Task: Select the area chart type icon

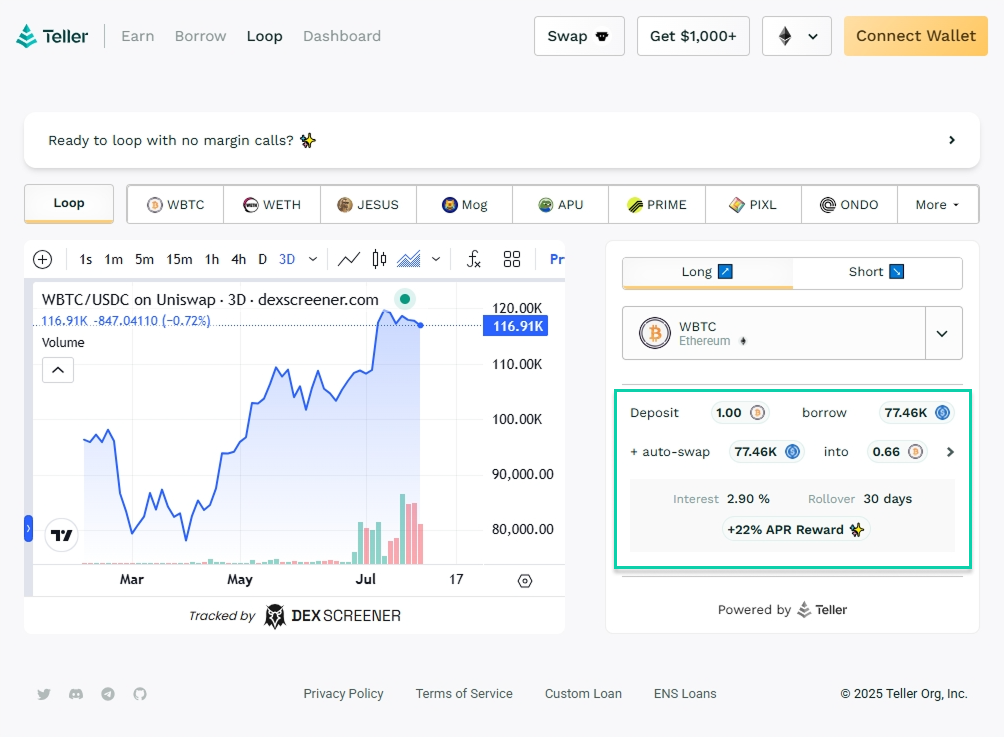Action: (x=409, y=259)
